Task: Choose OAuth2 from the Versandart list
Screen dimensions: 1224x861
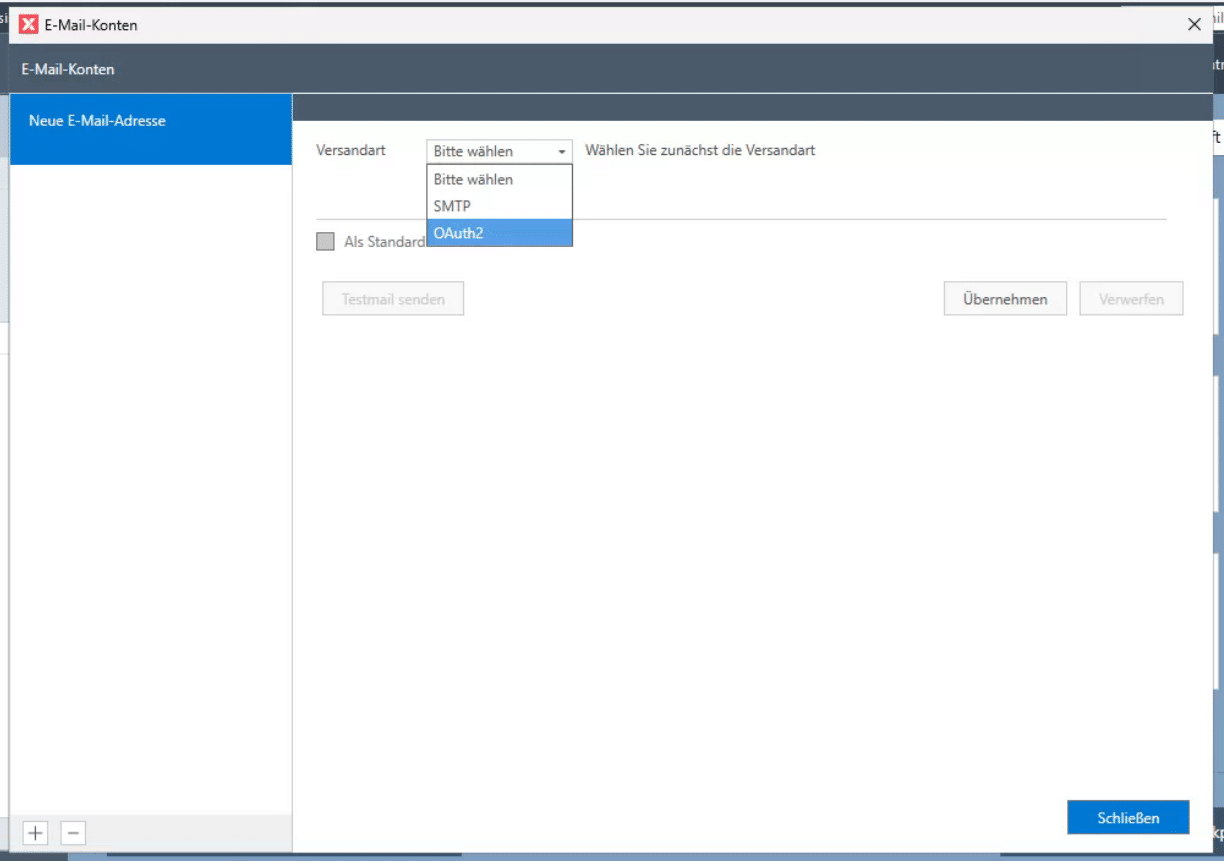Action: 499,232
